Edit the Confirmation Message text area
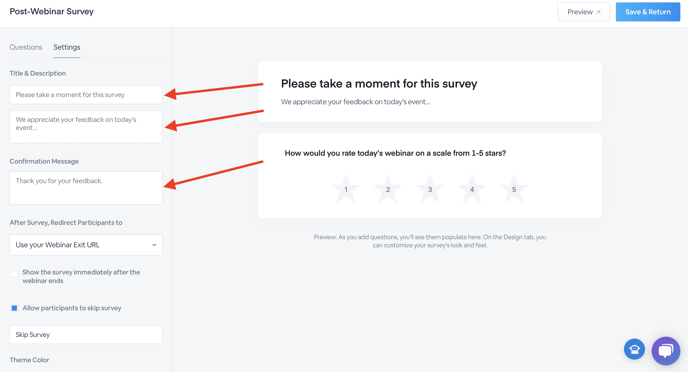 tap(86, 188)
